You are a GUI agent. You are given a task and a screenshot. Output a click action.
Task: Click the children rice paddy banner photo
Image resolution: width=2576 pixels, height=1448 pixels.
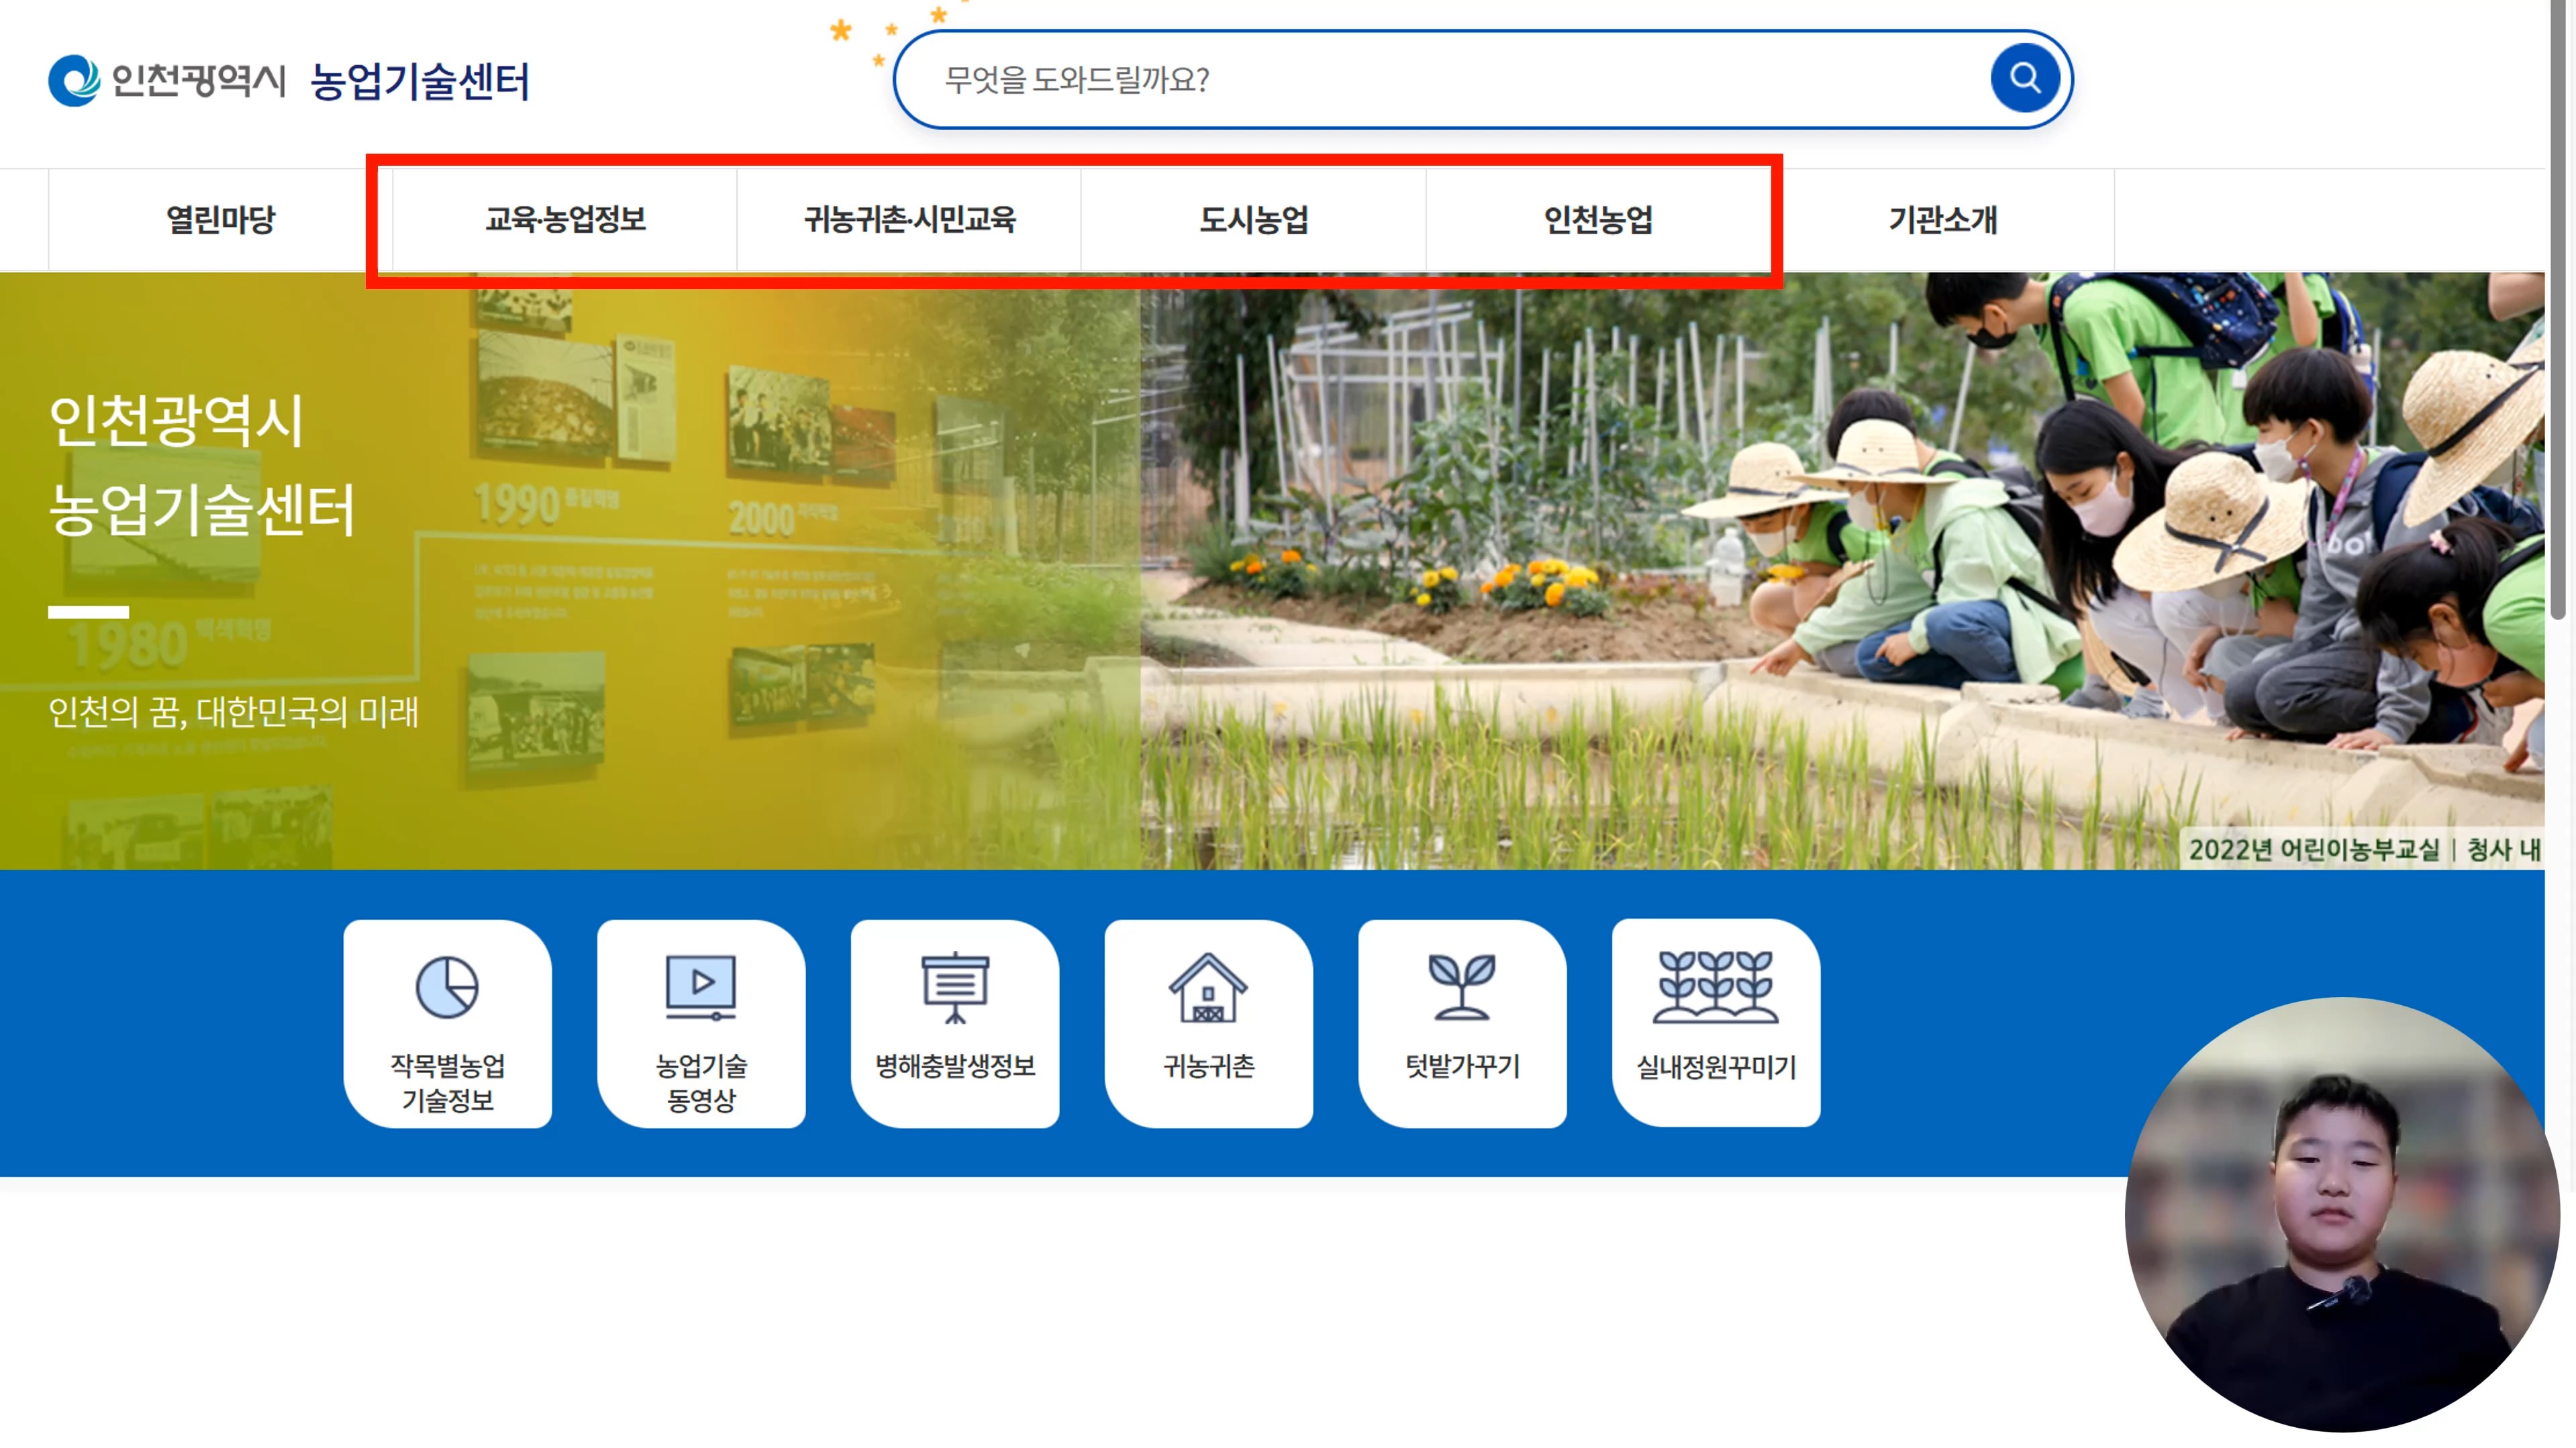click(x=1842, y=570)
